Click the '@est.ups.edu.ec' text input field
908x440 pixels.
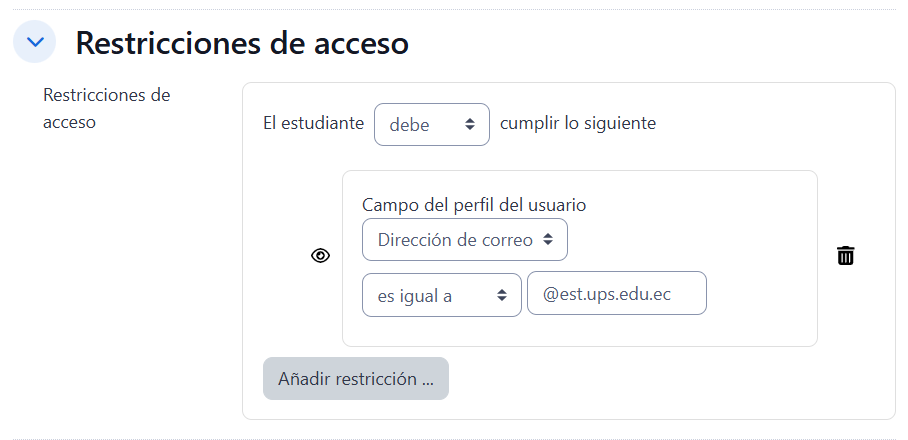pos(616,294)
